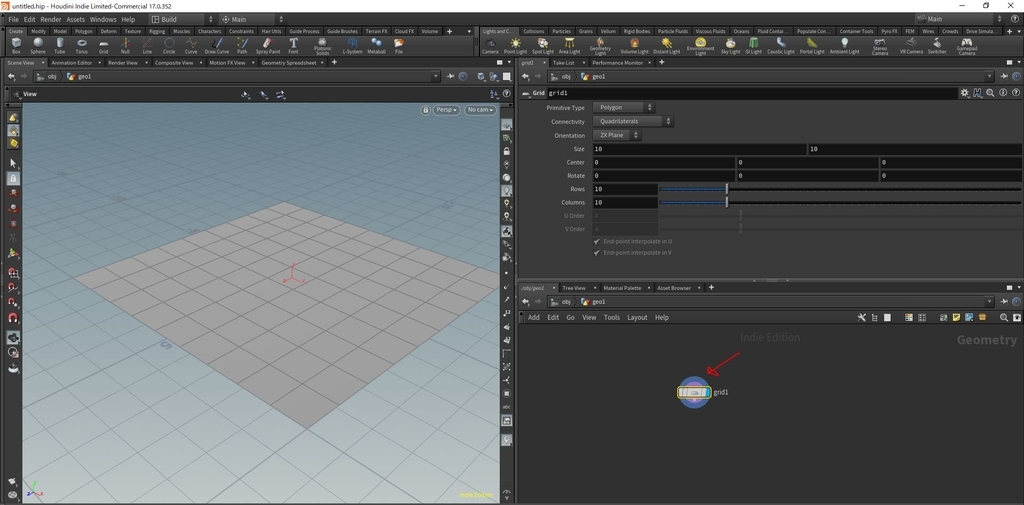
Task: Switch to the Material Palette tab
Action: click(622, 288)
